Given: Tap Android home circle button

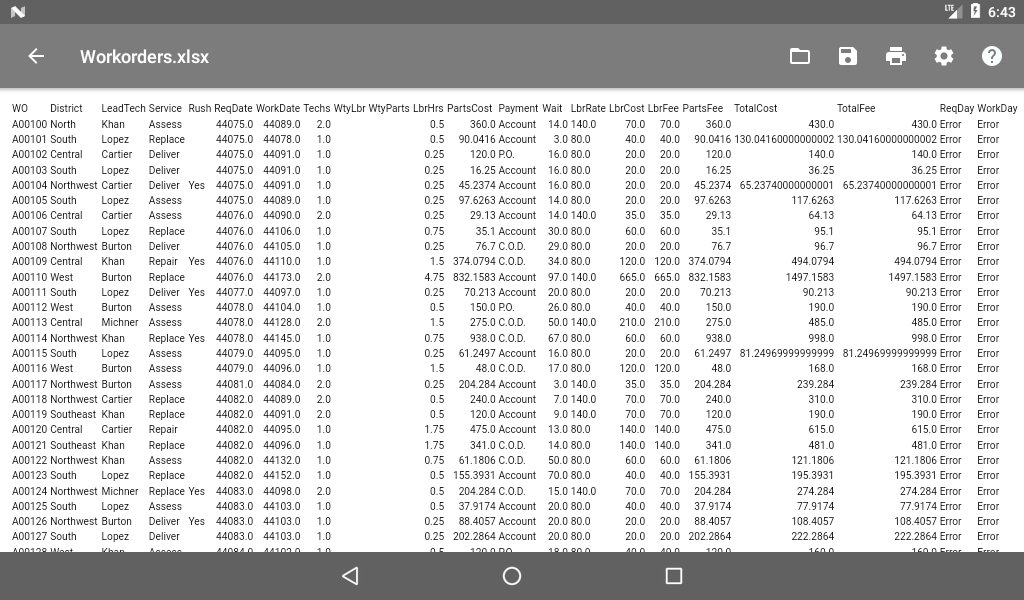Looking at the screenshot, I should tap(512, 575).
